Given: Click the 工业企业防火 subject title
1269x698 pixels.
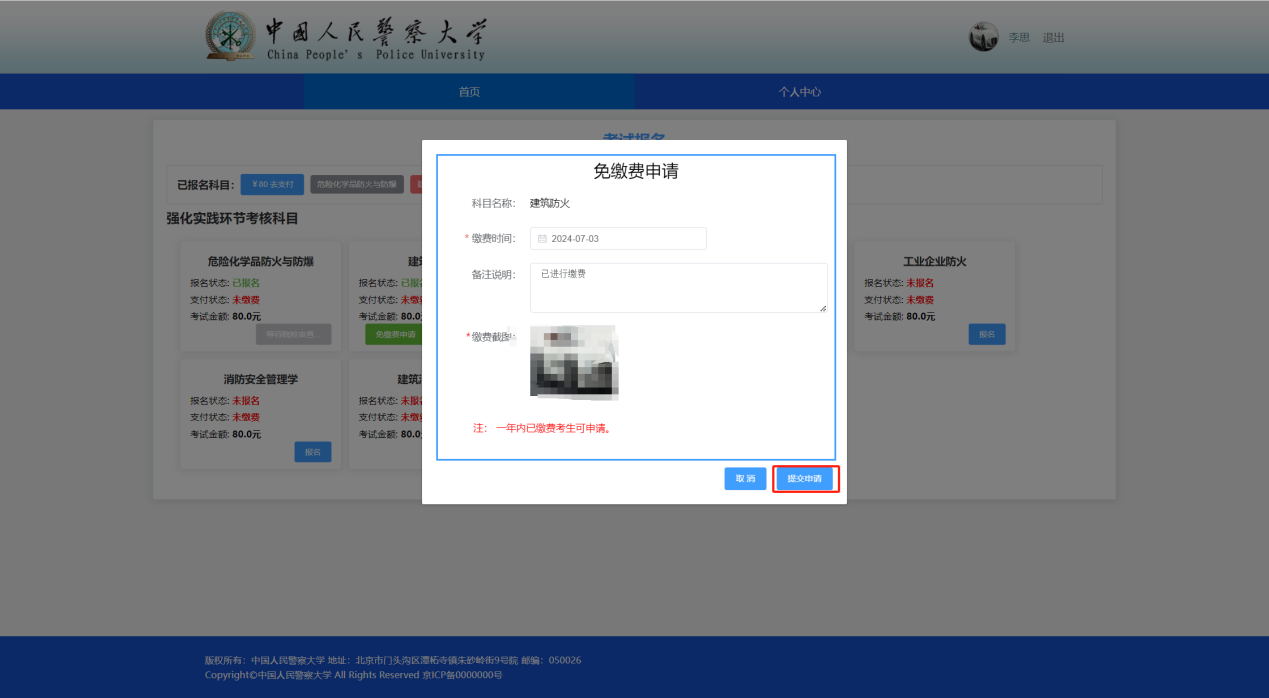Looking at the screenshot, I should (x=934, y=262).
